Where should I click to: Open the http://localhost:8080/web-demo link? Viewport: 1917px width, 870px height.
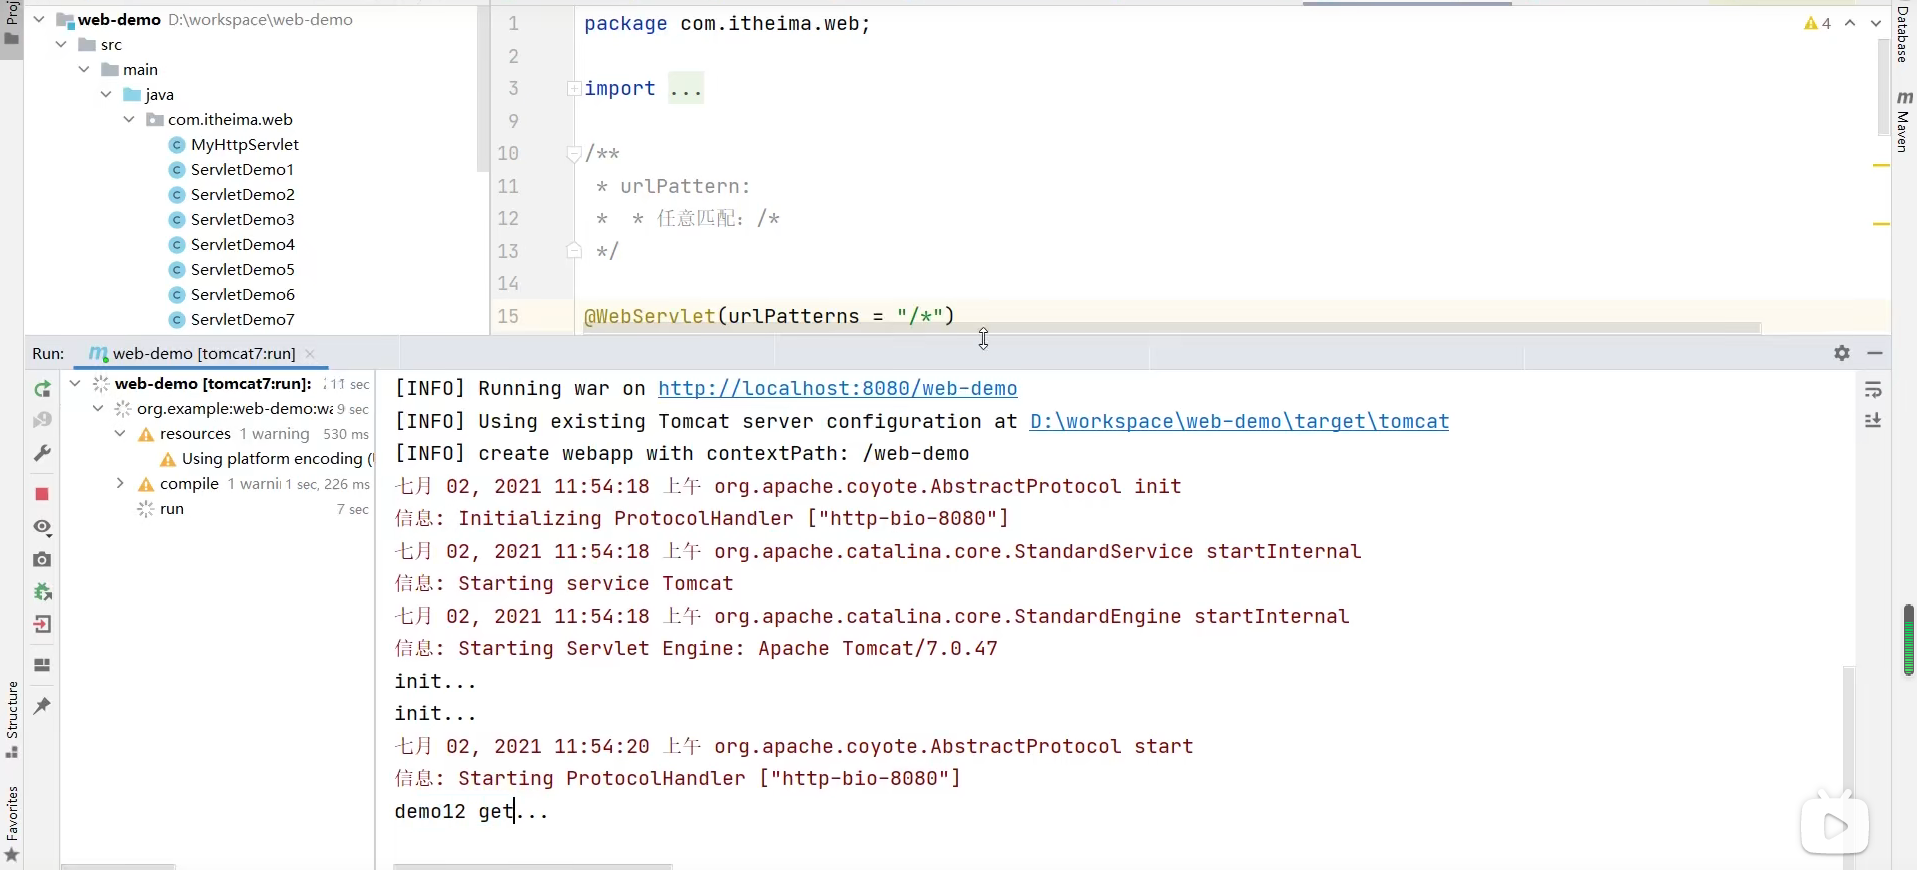837,389
